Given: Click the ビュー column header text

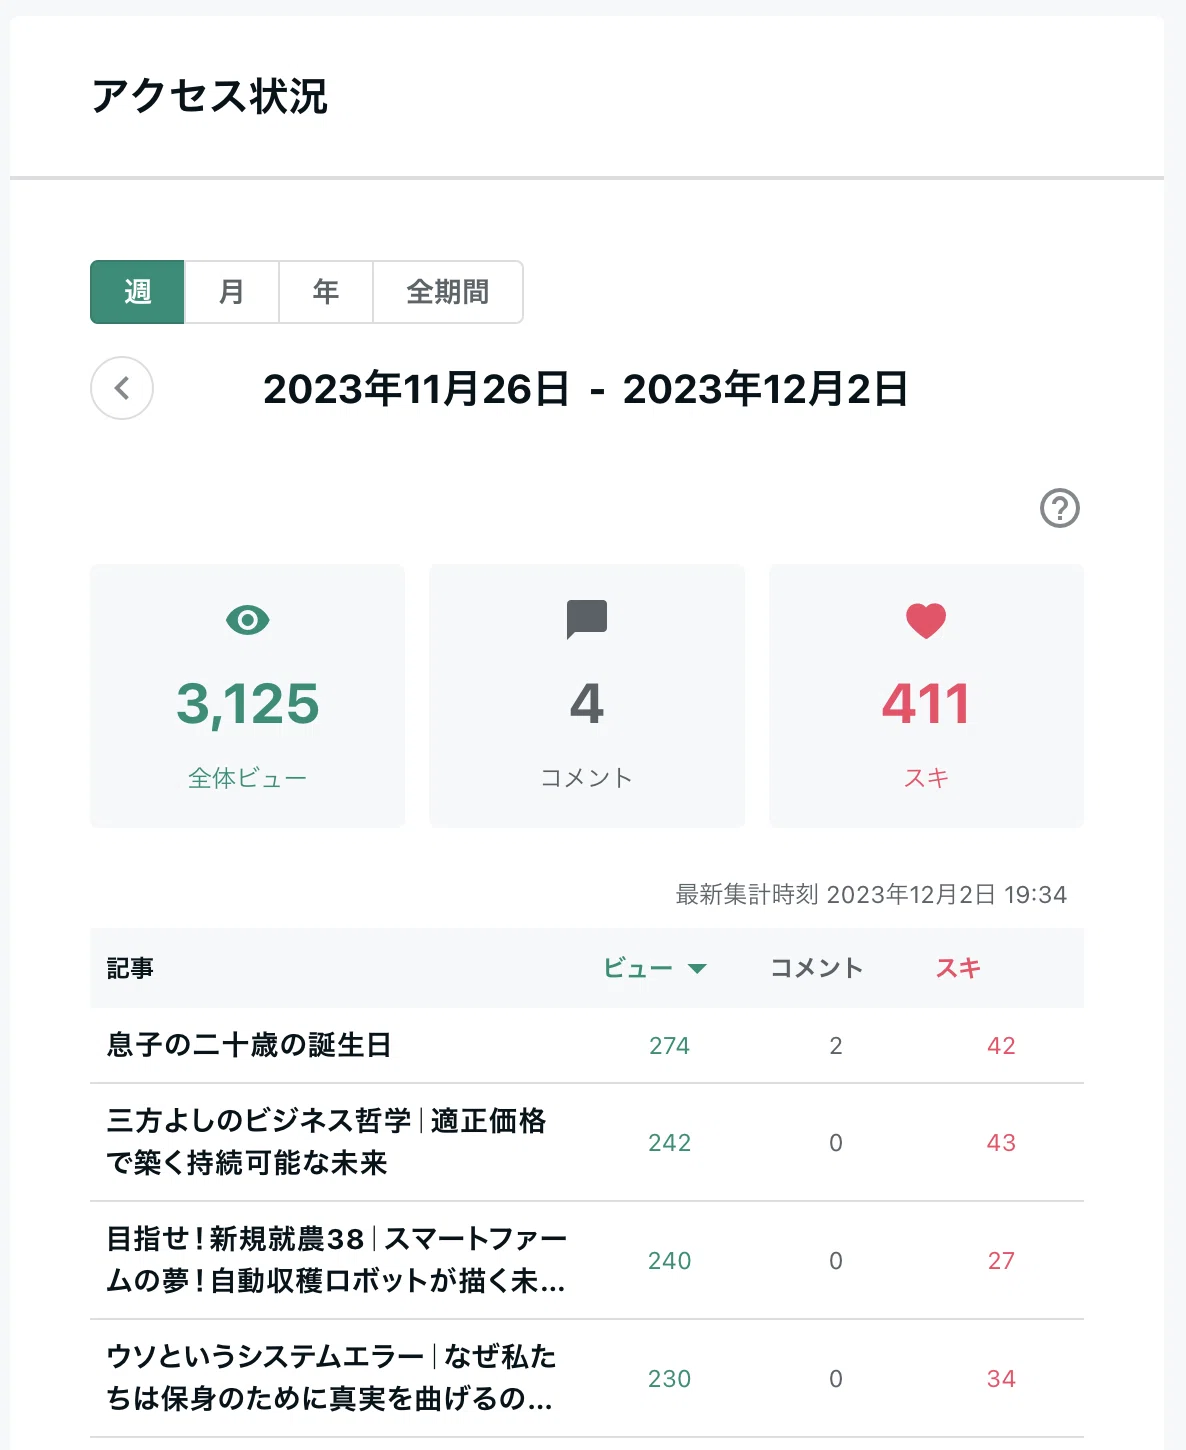Looking at the screenshot, I should 638,968.
